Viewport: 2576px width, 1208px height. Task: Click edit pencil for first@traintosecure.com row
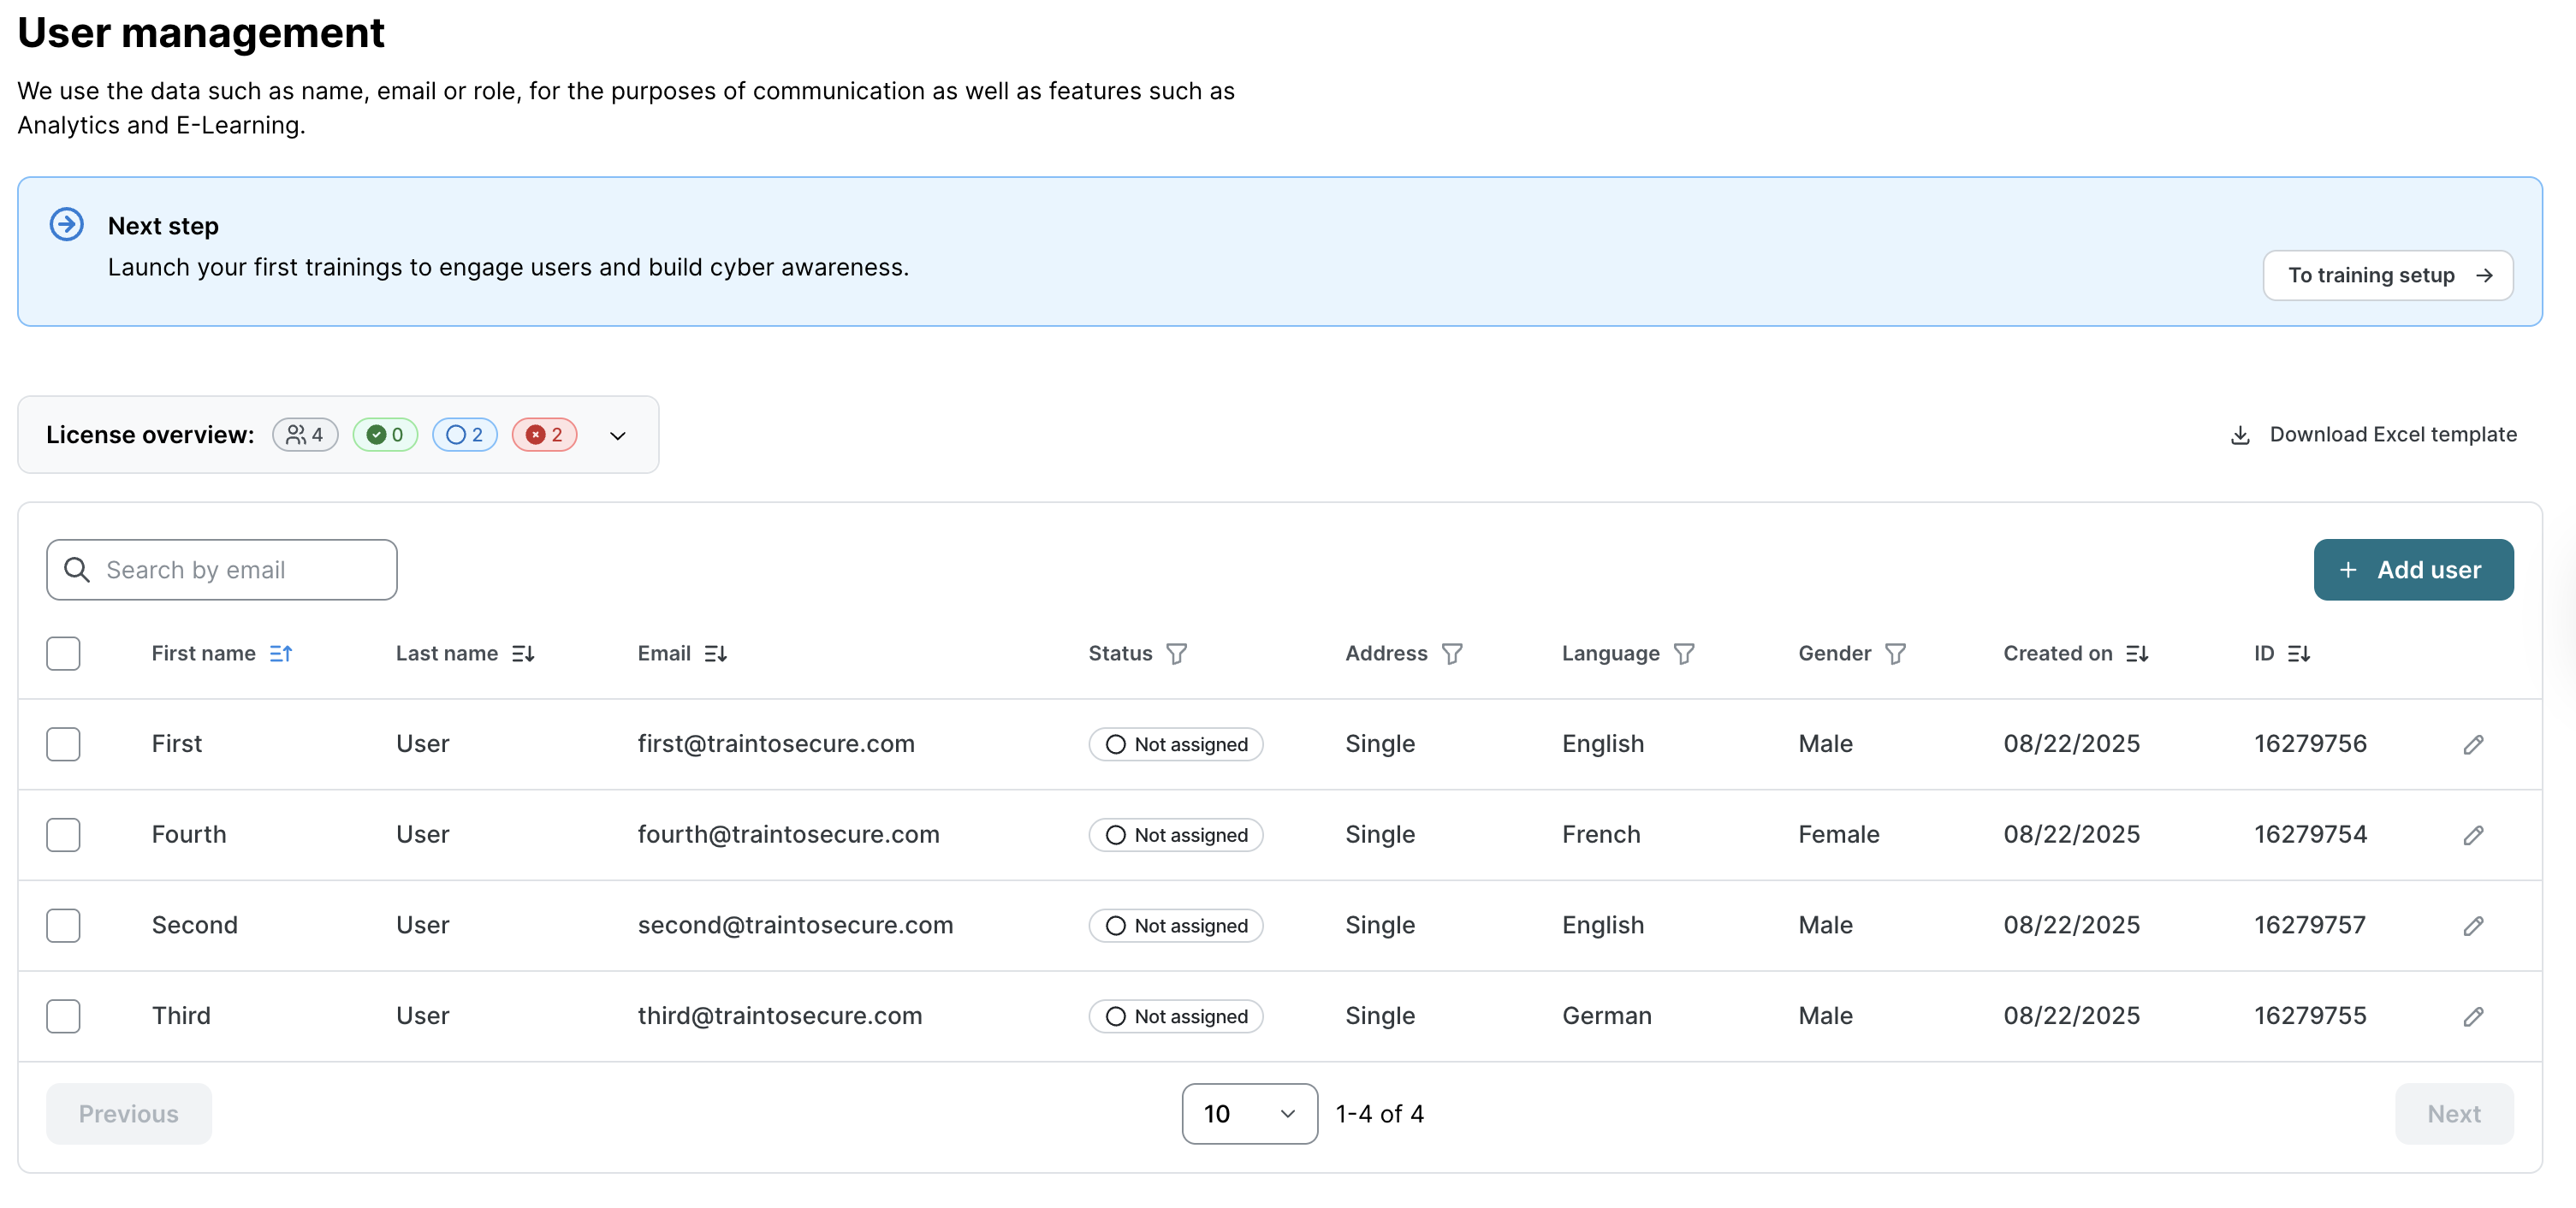tap(2472, 744)
